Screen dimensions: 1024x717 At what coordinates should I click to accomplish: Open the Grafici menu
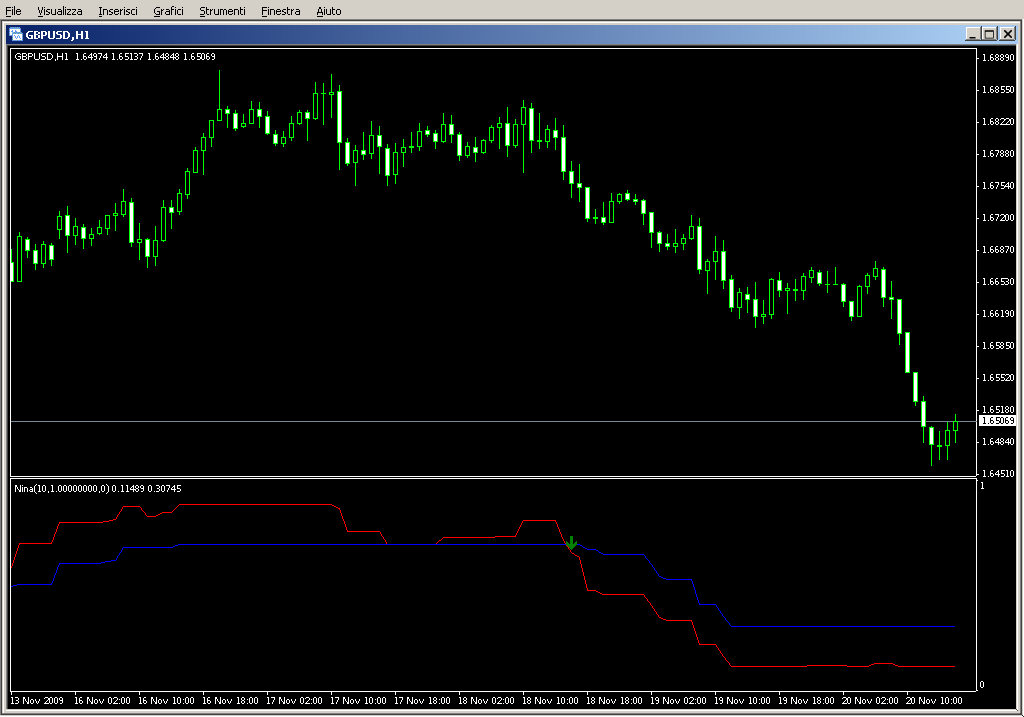(x=168, y=11)
